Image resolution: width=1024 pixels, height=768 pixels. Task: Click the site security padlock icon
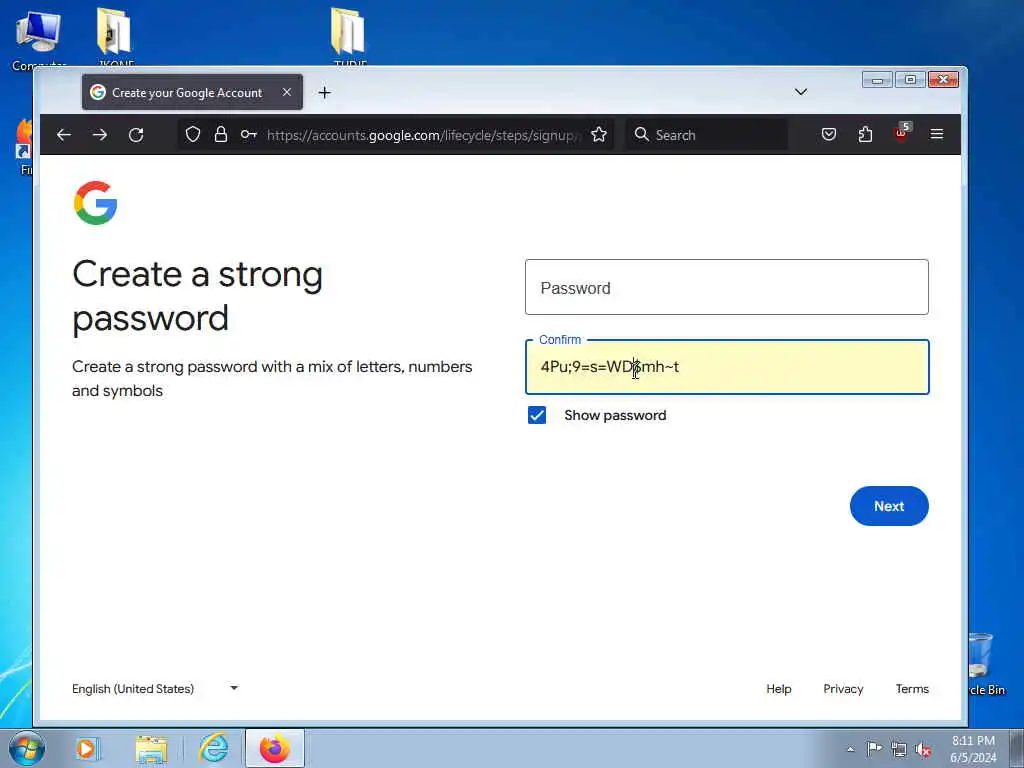coord(221,135)
